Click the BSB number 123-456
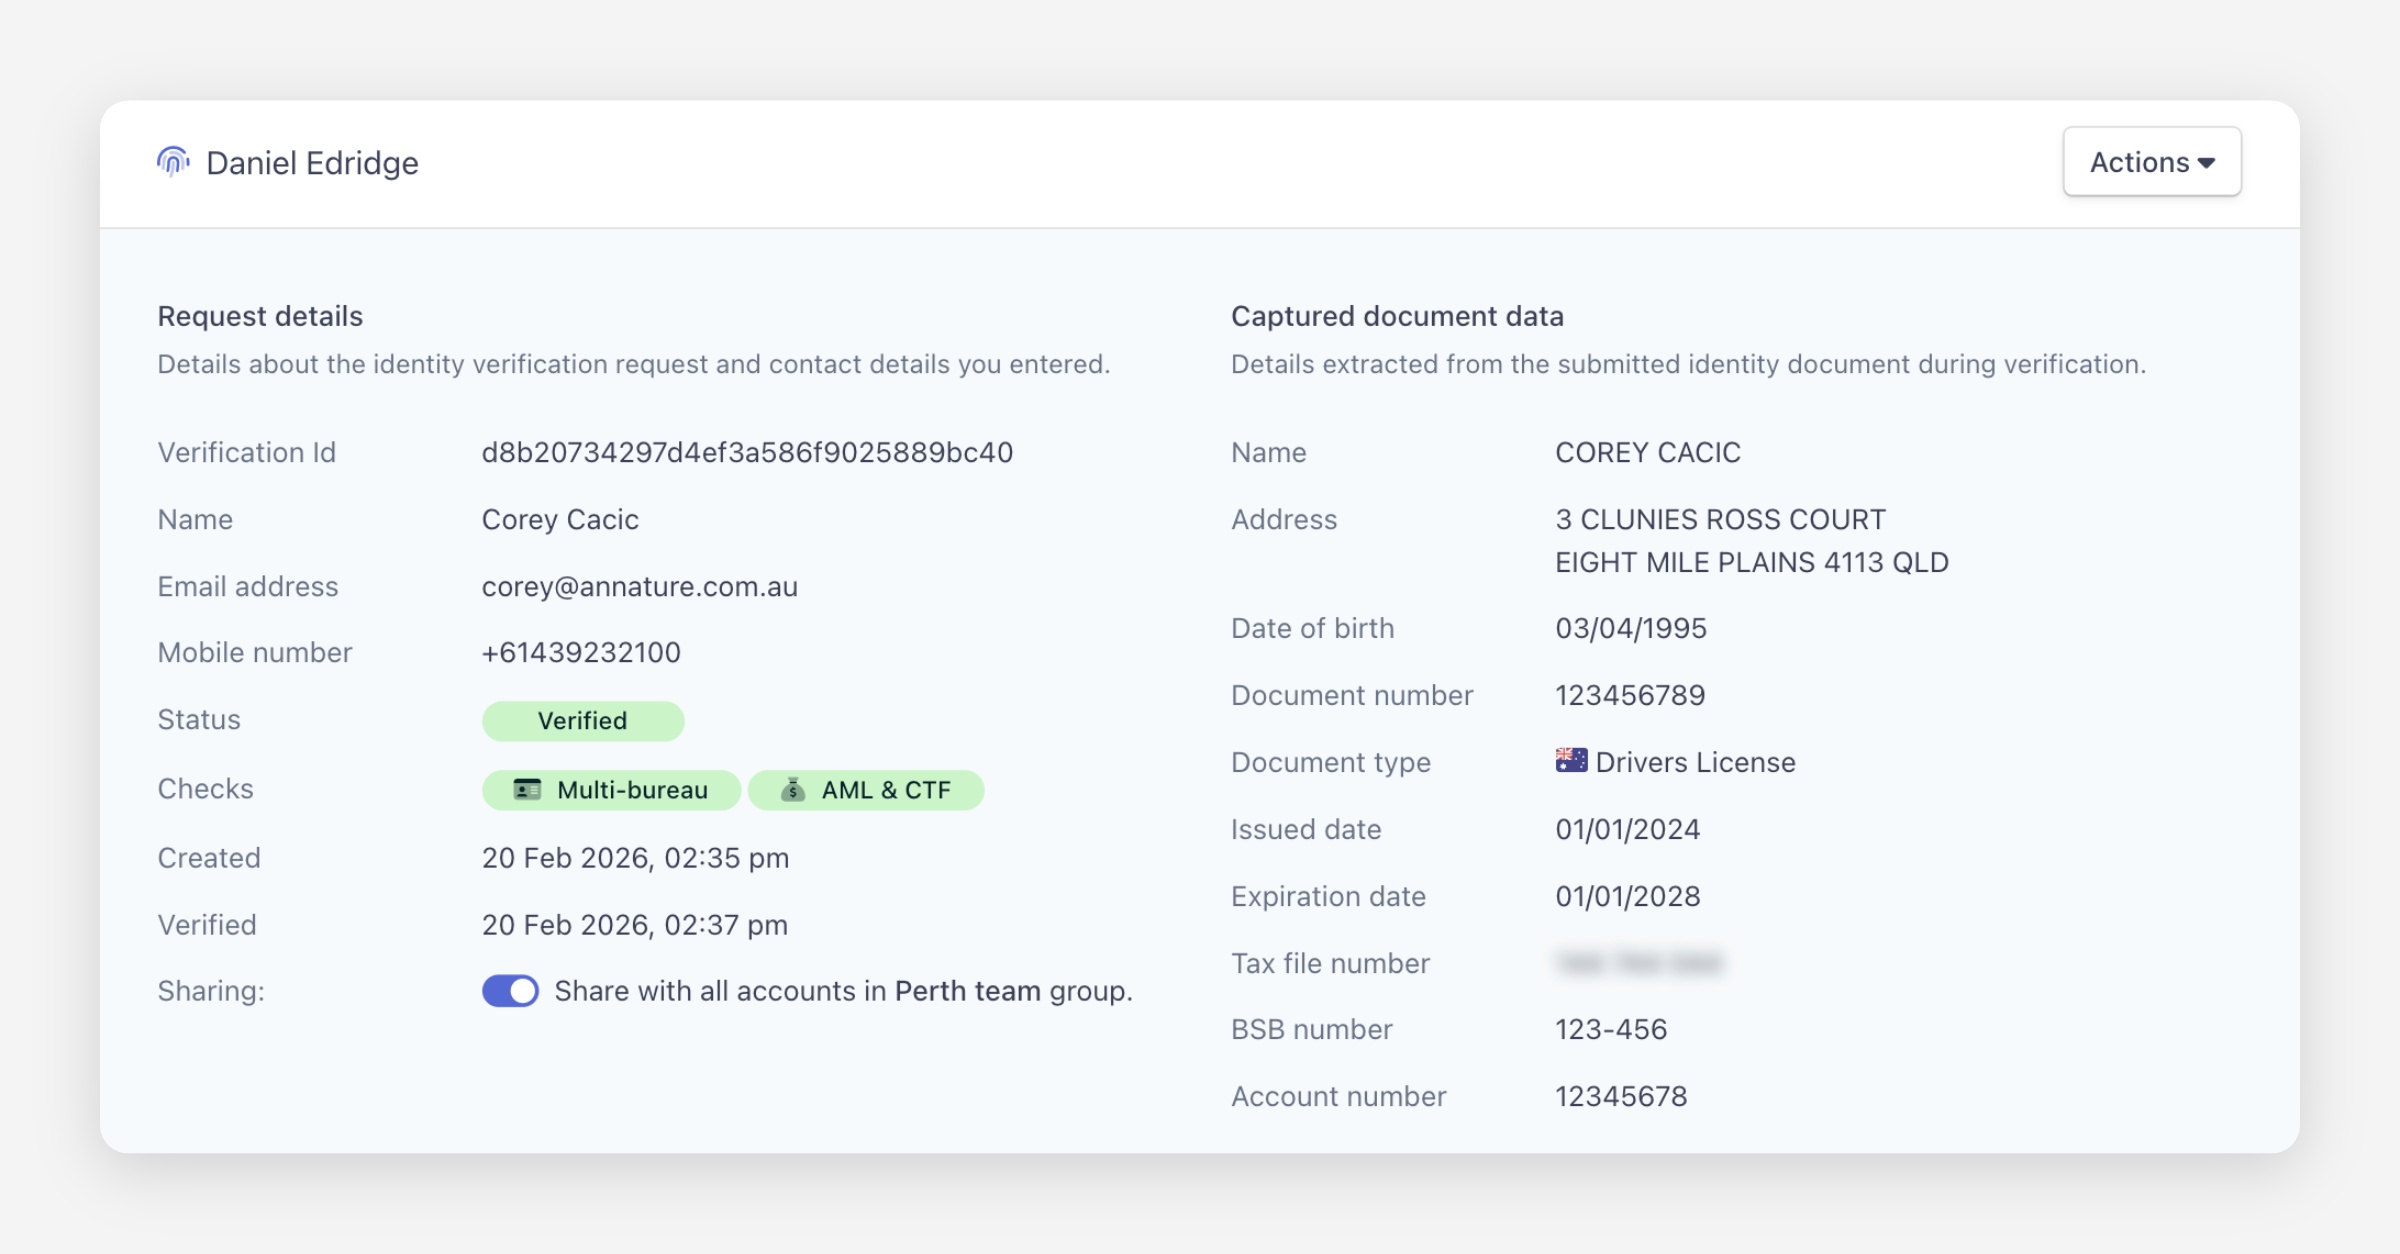2400x1254 pixels. [x=1611, y=1029]
